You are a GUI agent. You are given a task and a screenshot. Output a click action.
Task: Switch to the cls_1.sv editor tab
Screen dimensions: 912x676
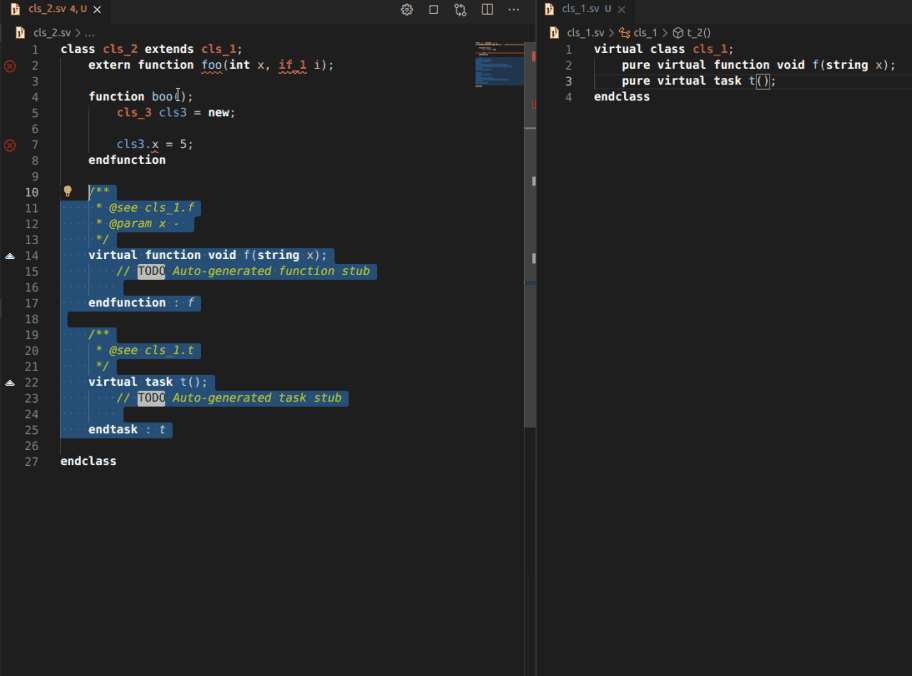click(579, 9)
